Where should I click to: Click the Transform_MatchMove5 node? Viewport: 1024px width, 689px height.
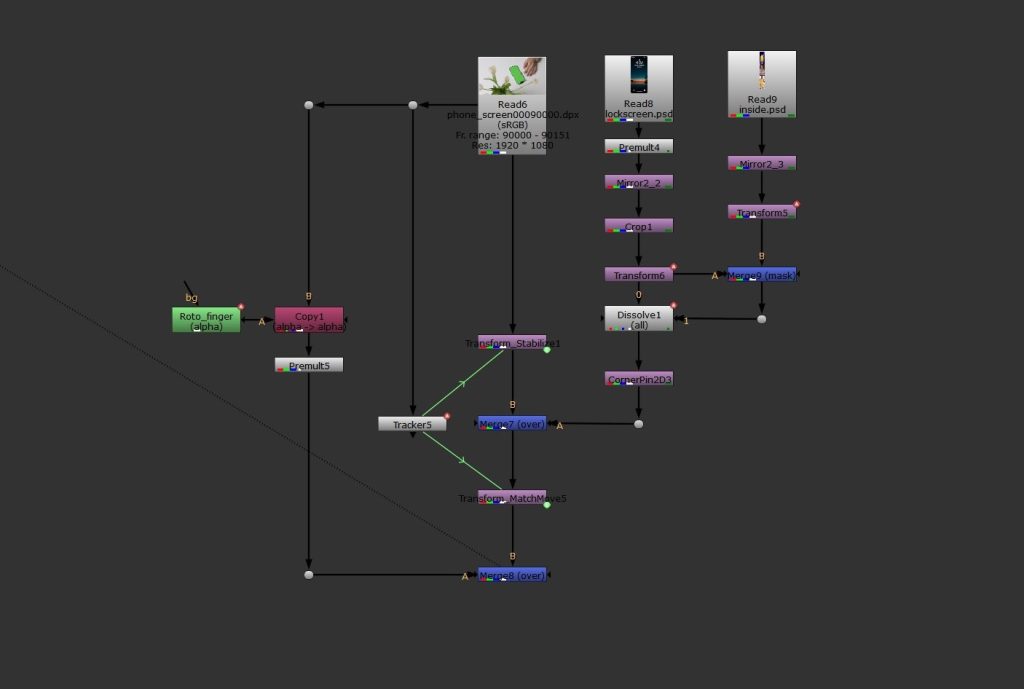pyautogui.click(x=512, y=498)
